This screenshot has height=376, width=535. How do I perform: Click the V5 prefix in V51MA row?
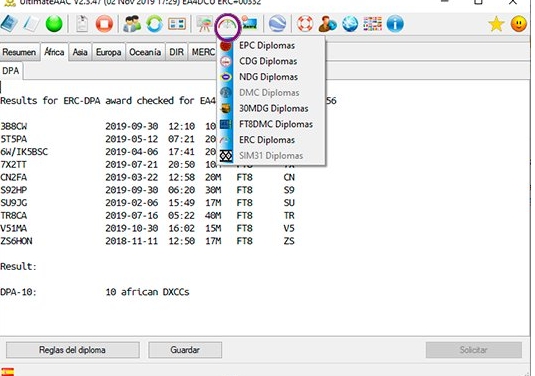coord(289,228)
